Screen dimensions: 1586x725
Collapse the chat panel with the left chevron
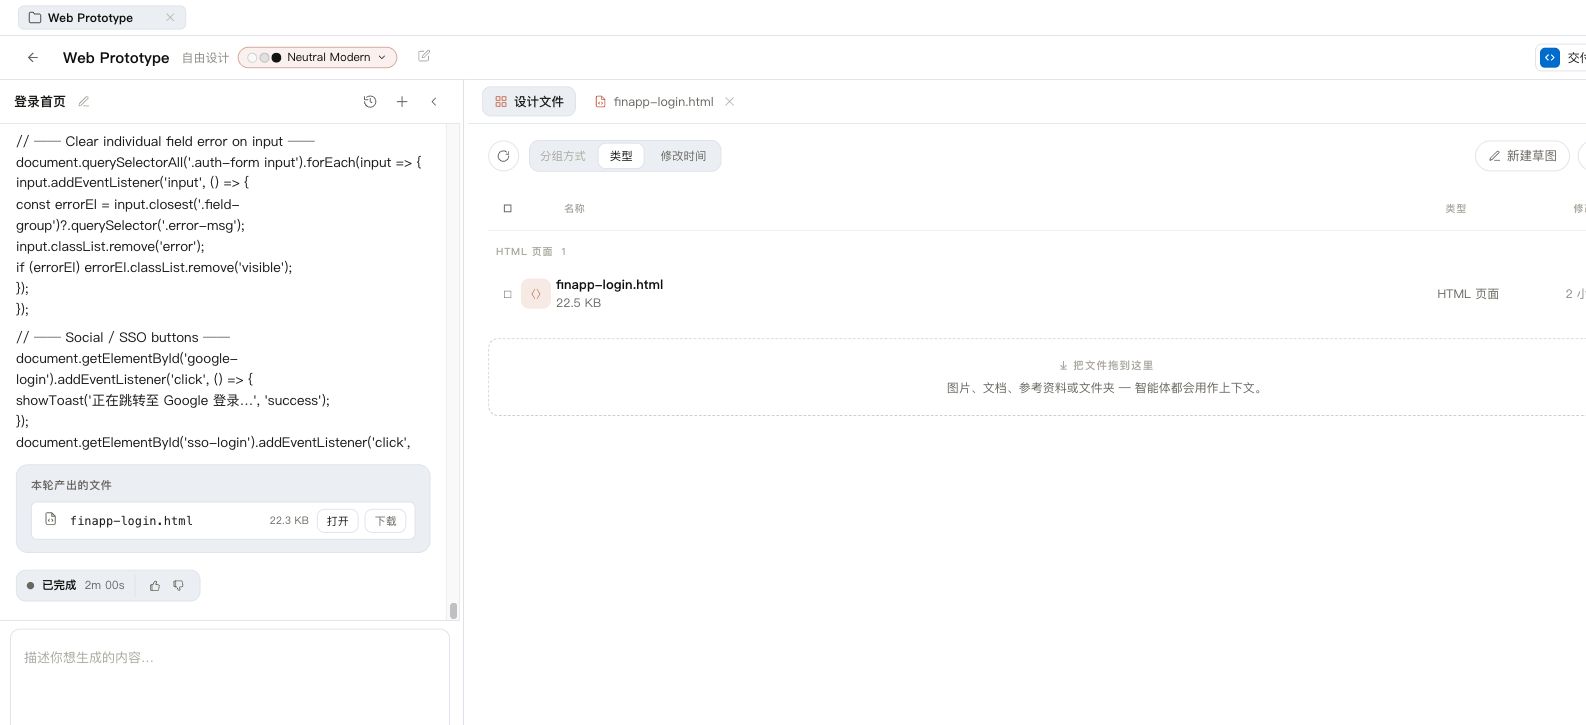click(x=434, y=101)
